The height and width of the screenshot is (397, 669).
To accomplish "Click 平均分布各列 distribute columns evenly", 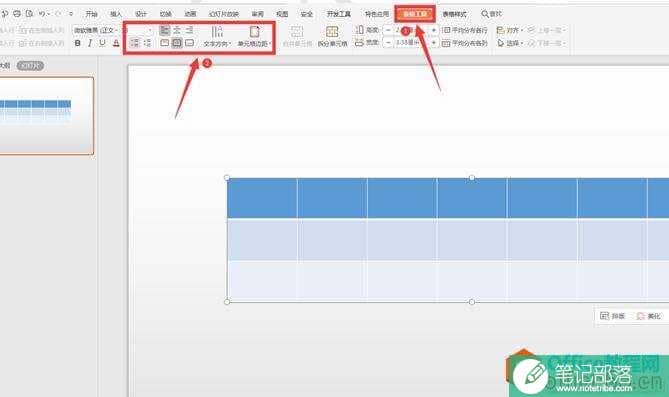I will (x=465, y=43).
